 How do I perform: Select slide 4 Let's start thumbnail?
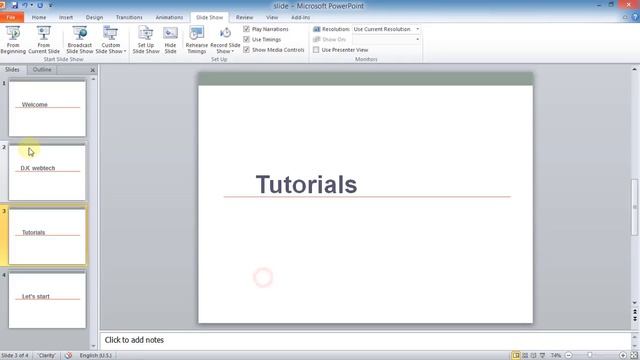click(x=47, y=300)
